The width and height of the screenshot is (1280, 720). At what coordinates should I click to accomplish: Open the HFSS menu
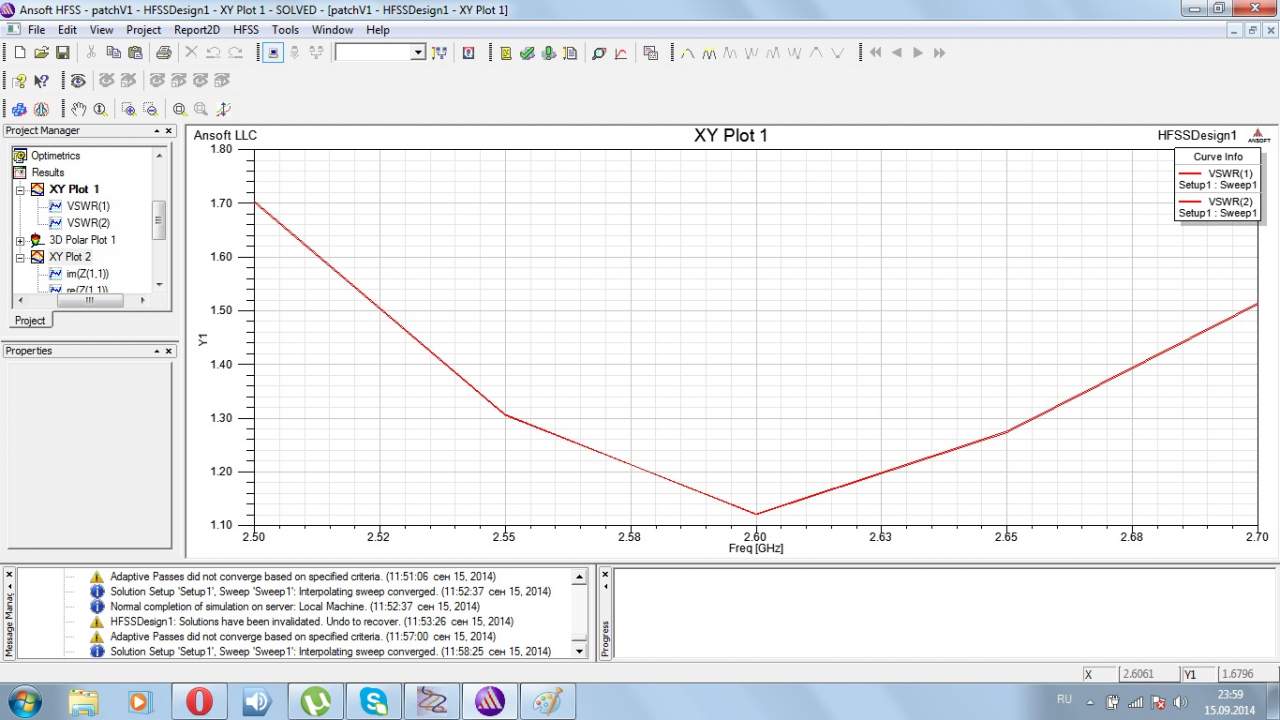[x=245, y=30]
